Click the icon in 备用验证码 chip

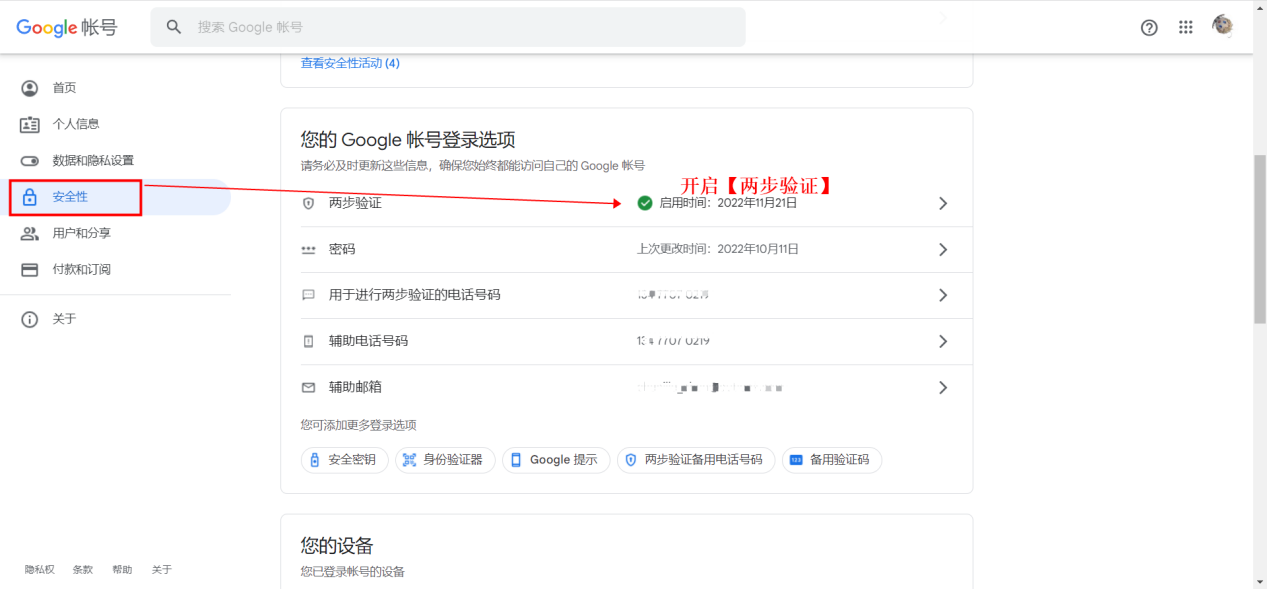click(x=796, y=460)
